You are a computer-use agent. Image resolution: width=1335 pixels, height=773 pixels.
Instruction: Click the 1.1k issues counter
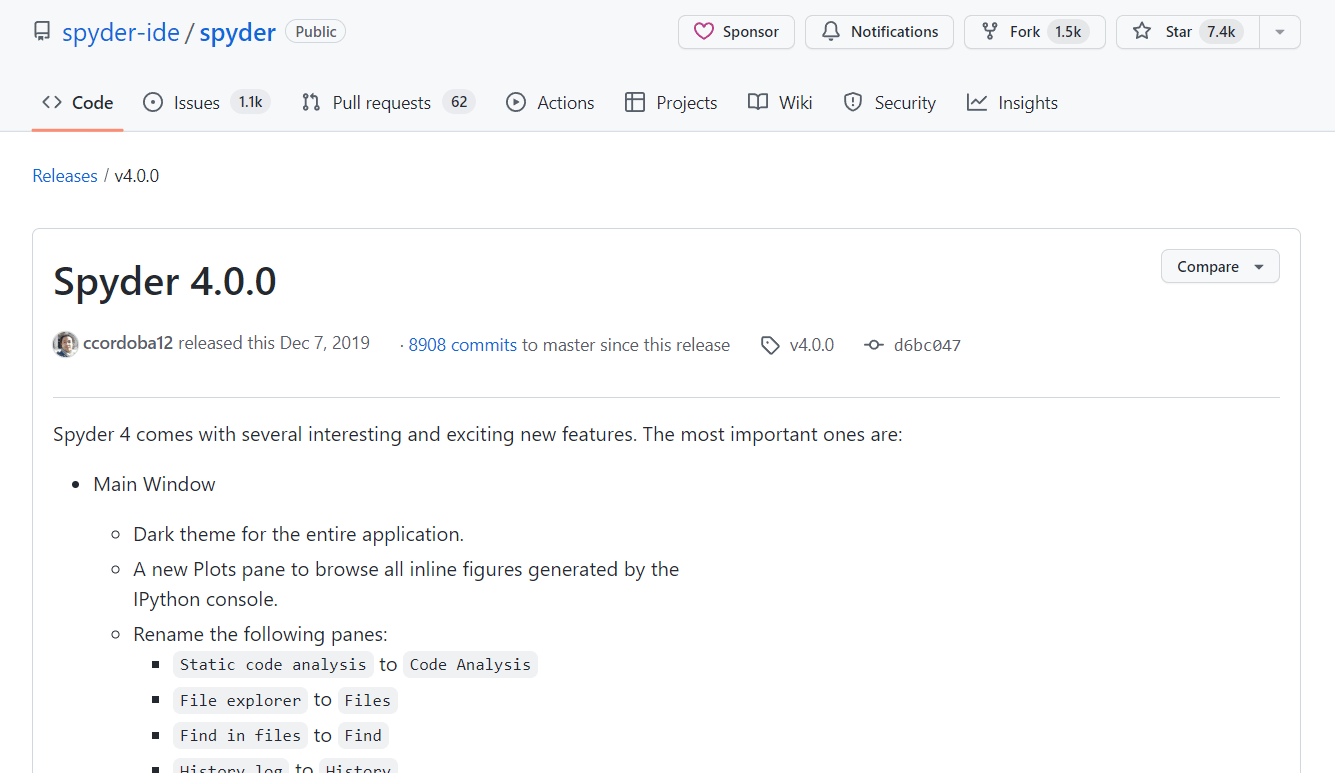point(250,102)
